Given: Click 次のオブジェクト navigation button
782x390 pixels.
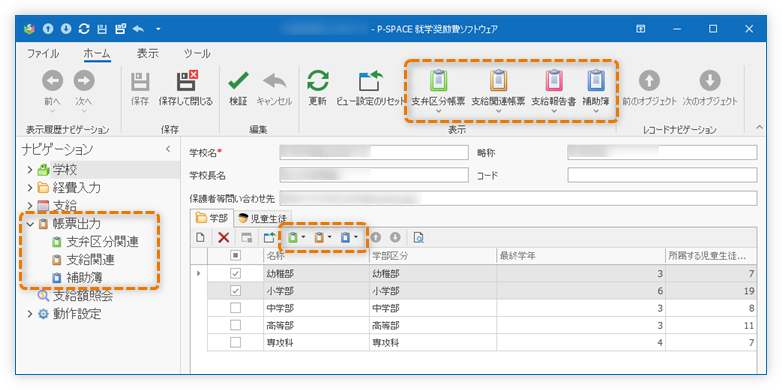Looking at the screenshot, I should 710,88.
